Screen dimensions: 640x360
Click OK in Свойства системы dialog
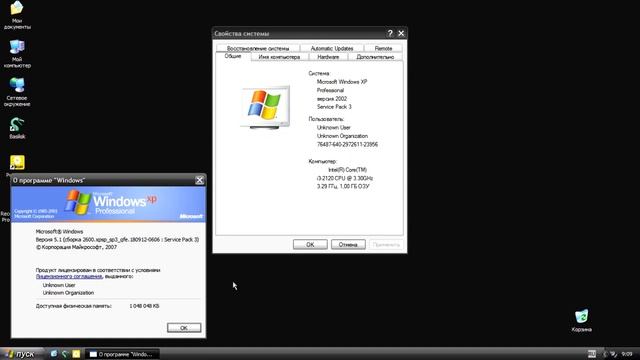[x=310, y=244]
